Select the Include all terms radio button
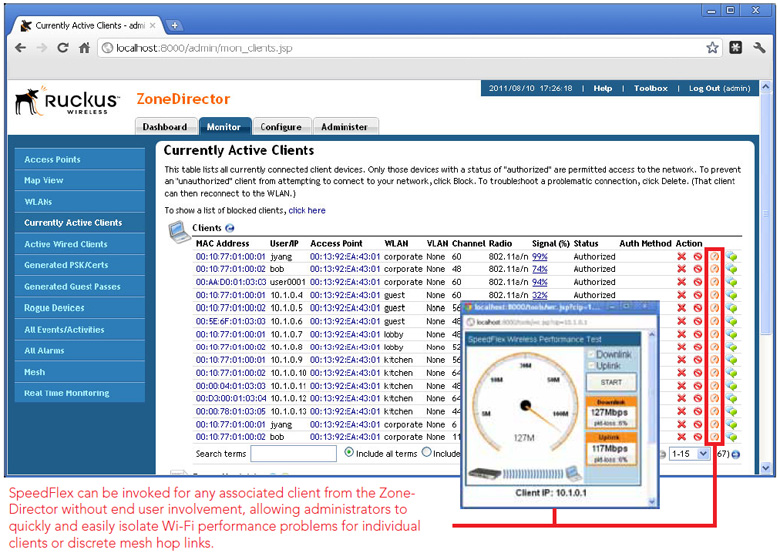The image size is (780, 553). click(349, 453)
